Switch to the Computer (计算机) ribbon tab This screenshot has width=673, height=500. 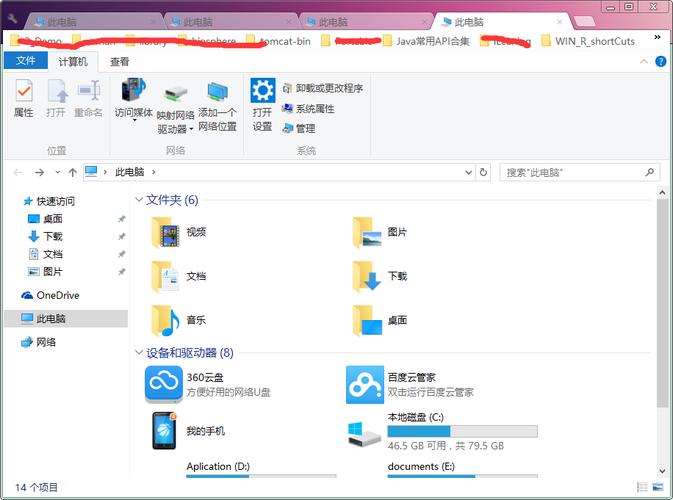(x=73, y=62)
